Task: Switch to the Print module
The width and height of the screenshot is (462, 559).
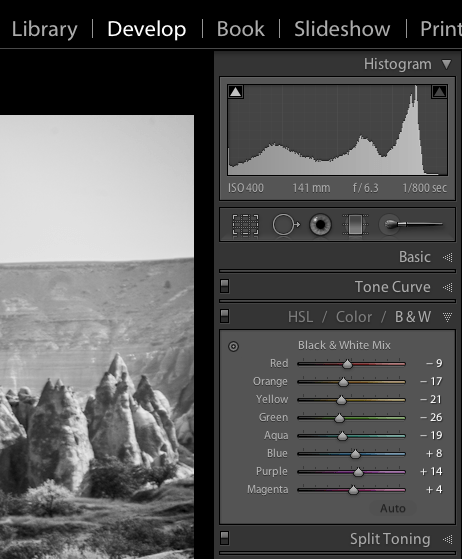Action: point(441,29)
